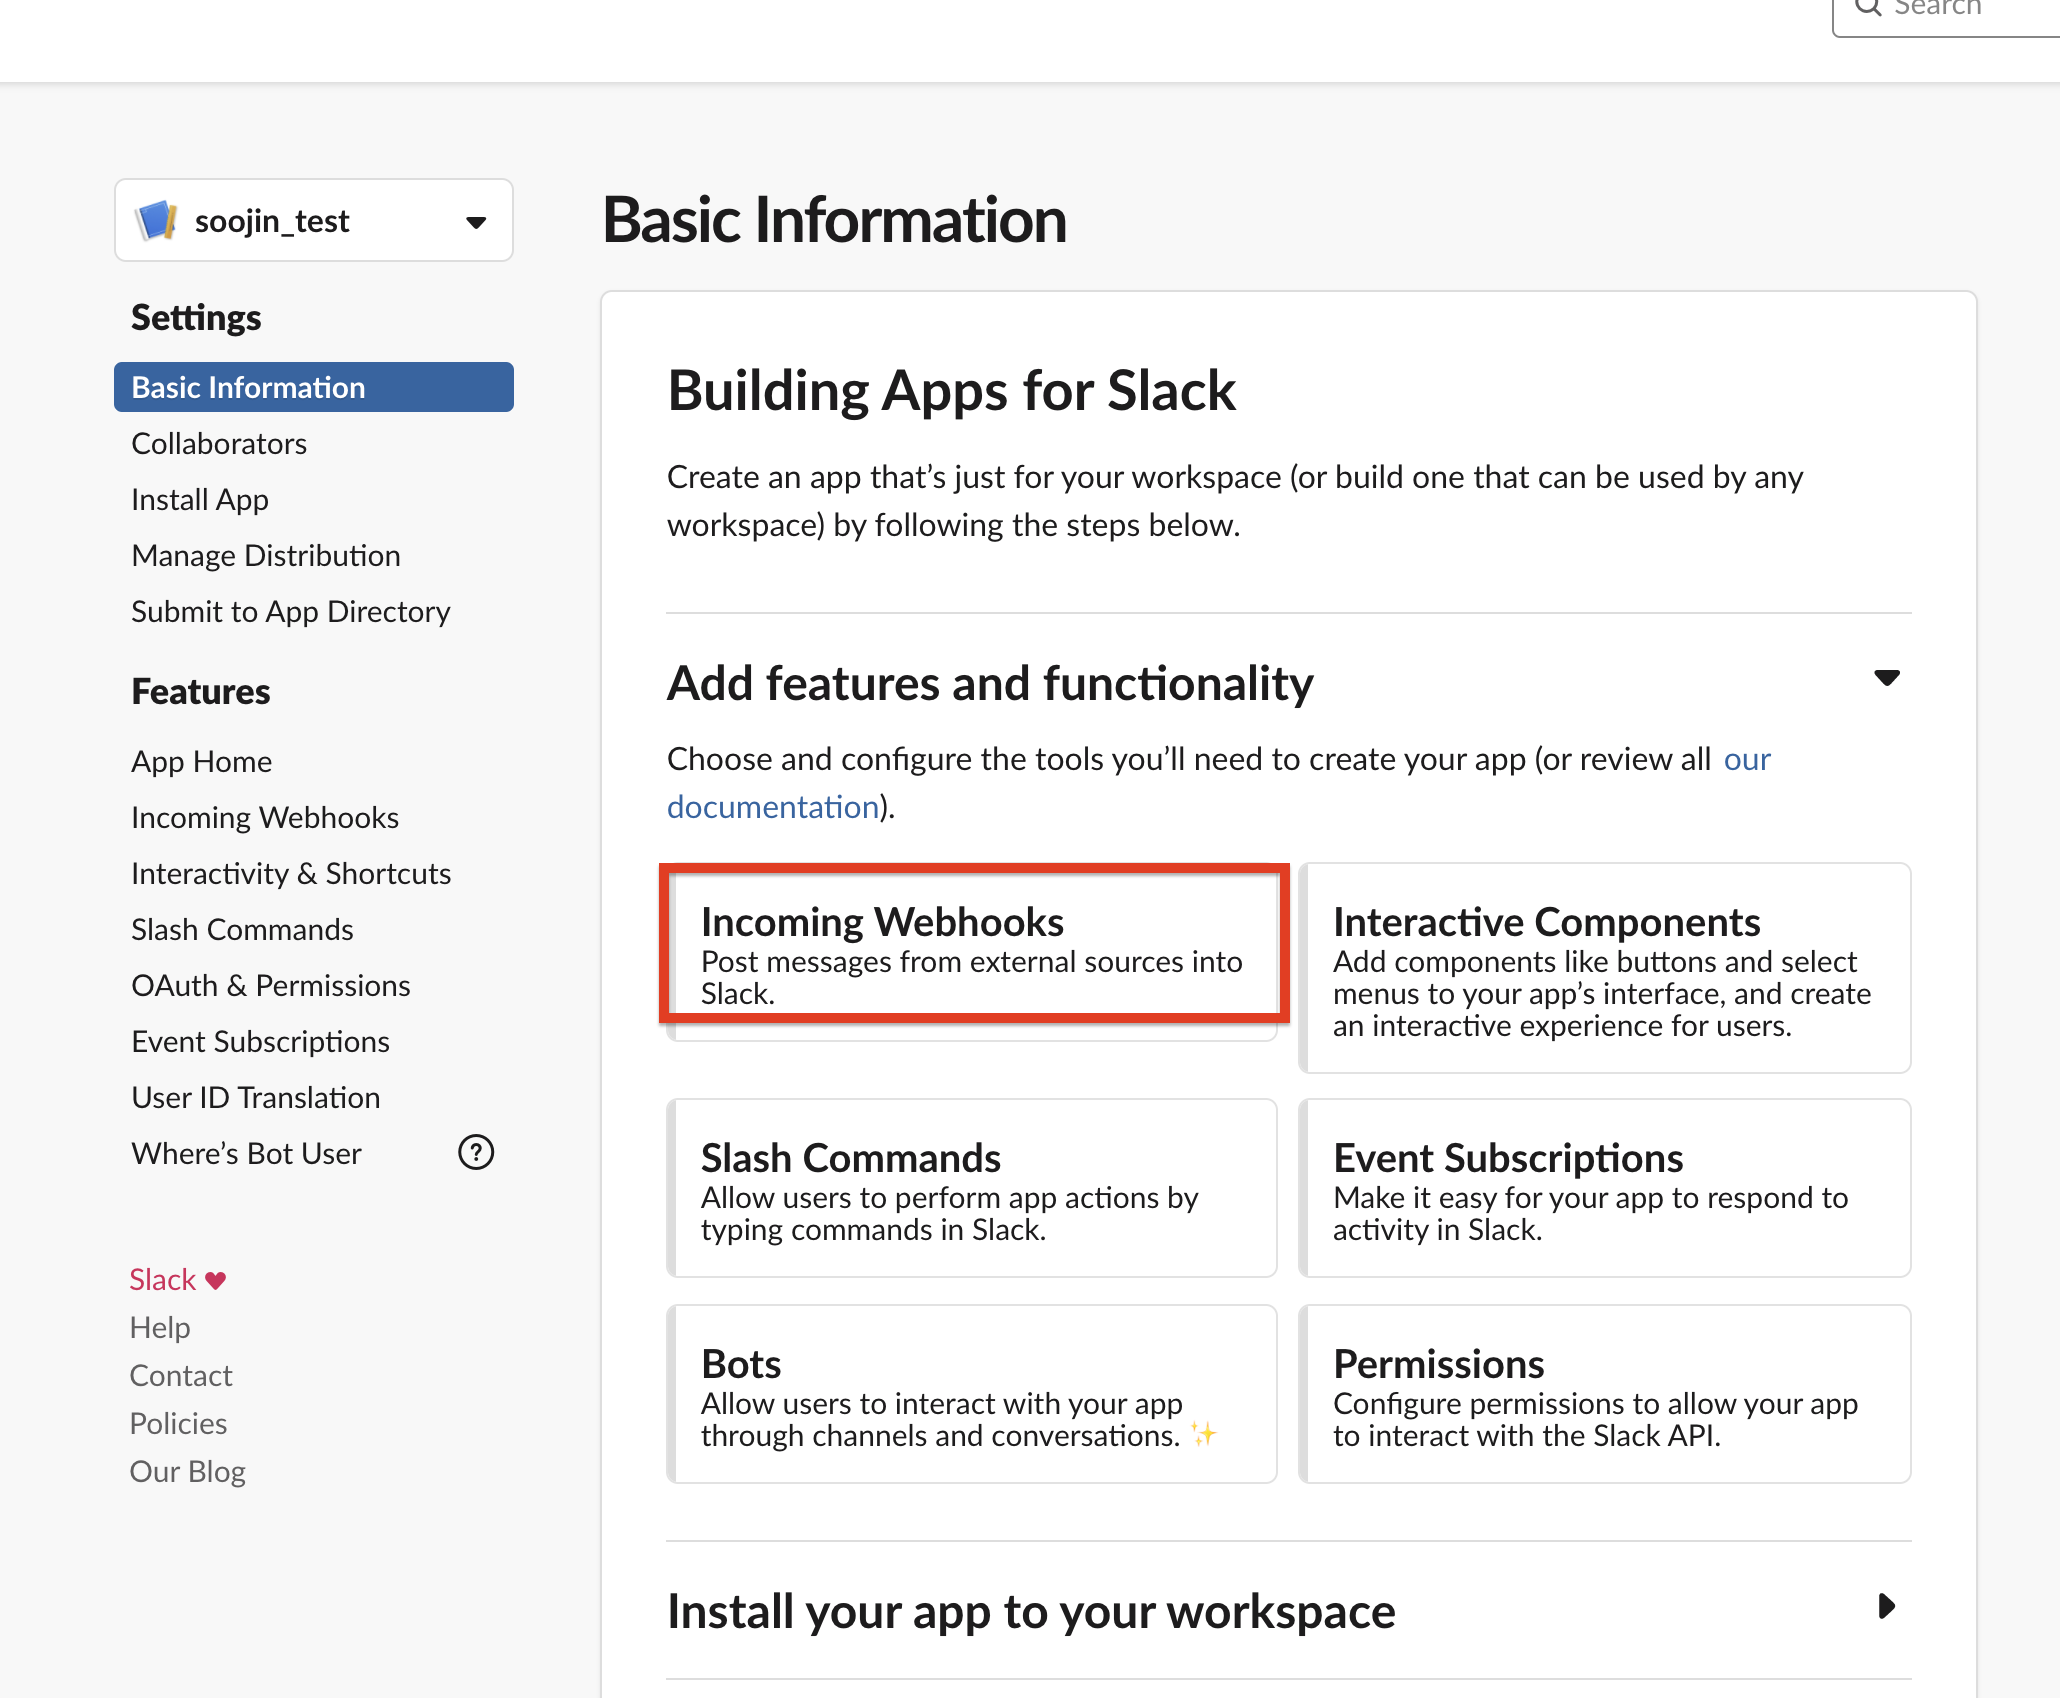Screen dimensions: 2060x1698
Task: Click the soojin_test app icon
Action: point(156,220)
